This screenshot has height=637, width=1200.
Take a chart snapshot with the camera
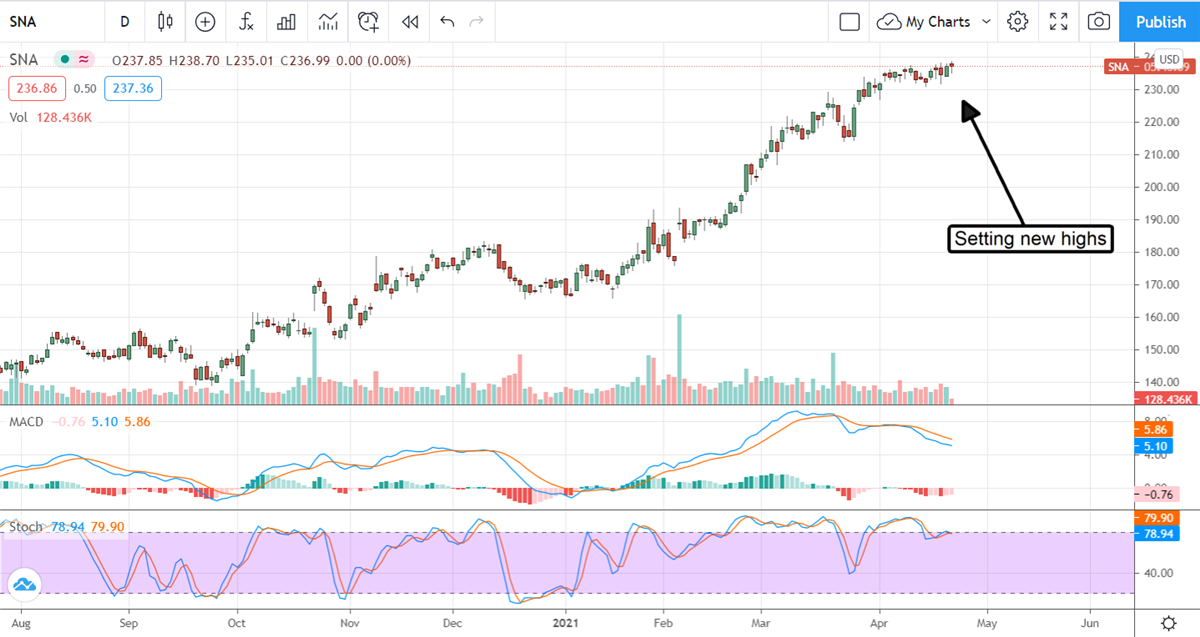pyautogui.click(x=1098, y=21)
